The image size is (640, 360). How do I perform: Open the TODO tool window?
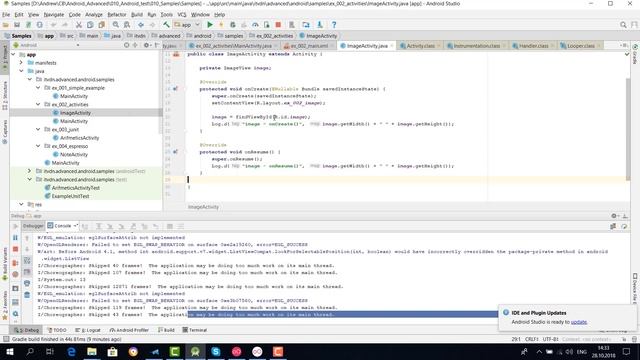57,330
